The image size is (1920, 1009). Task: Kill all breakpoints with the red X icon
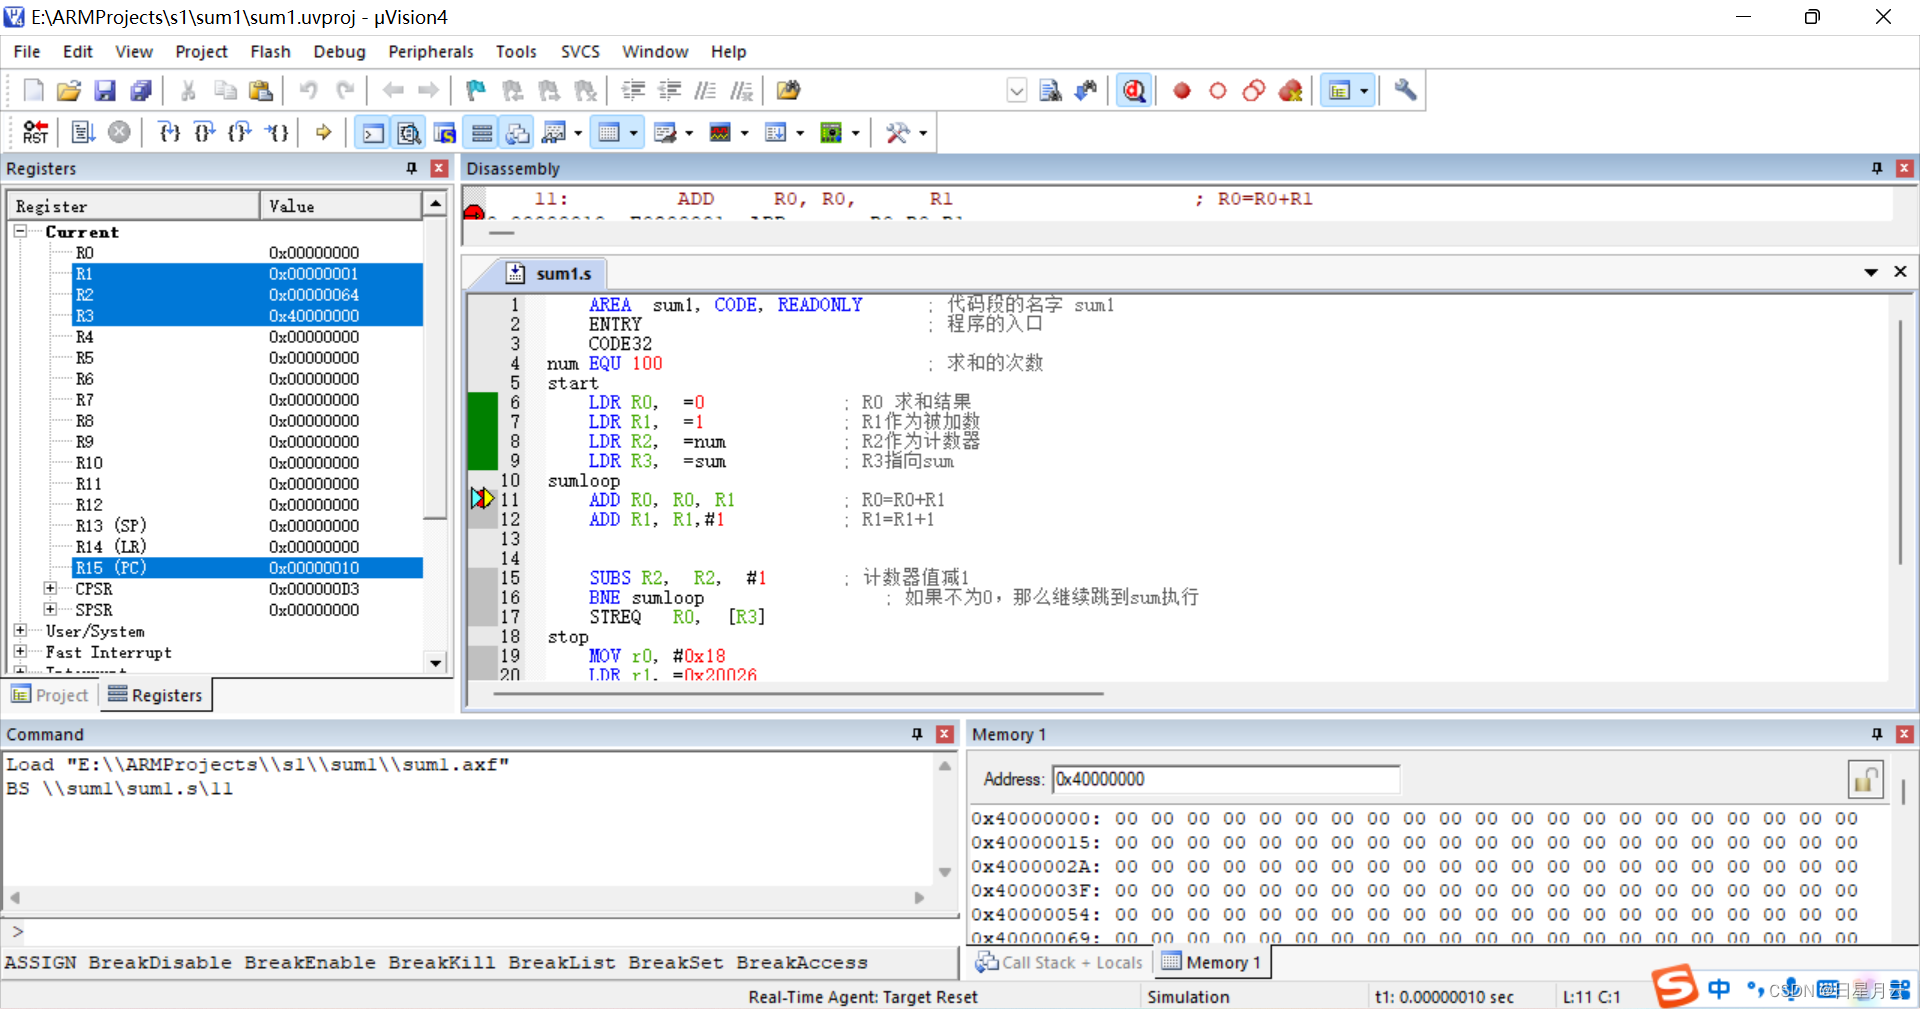click(x=1291, y=90)
